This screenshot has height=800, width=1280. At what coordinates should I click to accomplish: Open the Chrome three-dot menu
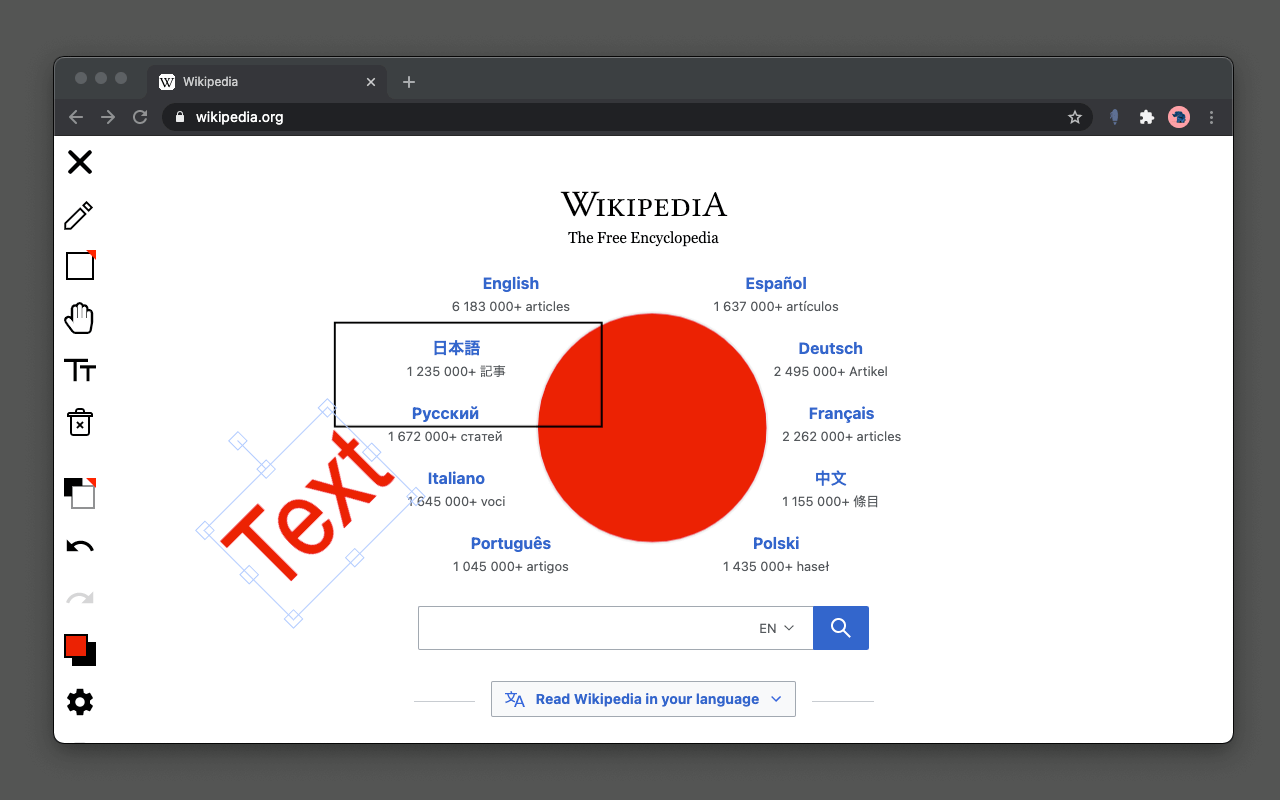(1212, 117)
